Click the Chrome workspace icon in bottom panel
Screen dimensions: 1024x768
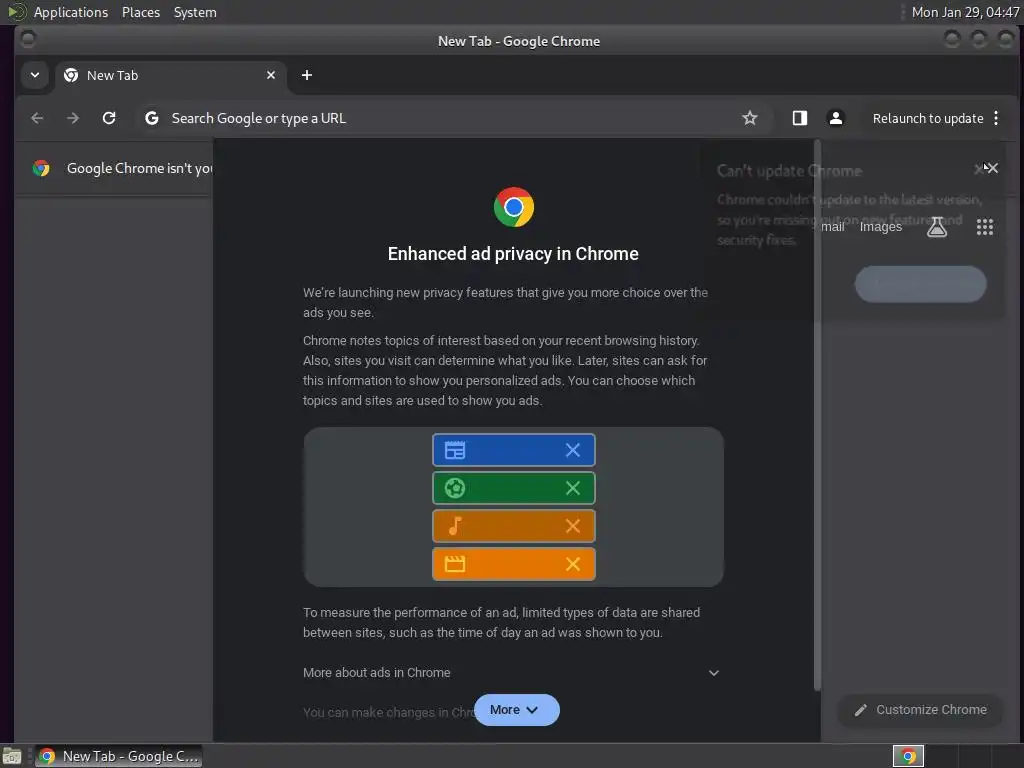908,756
